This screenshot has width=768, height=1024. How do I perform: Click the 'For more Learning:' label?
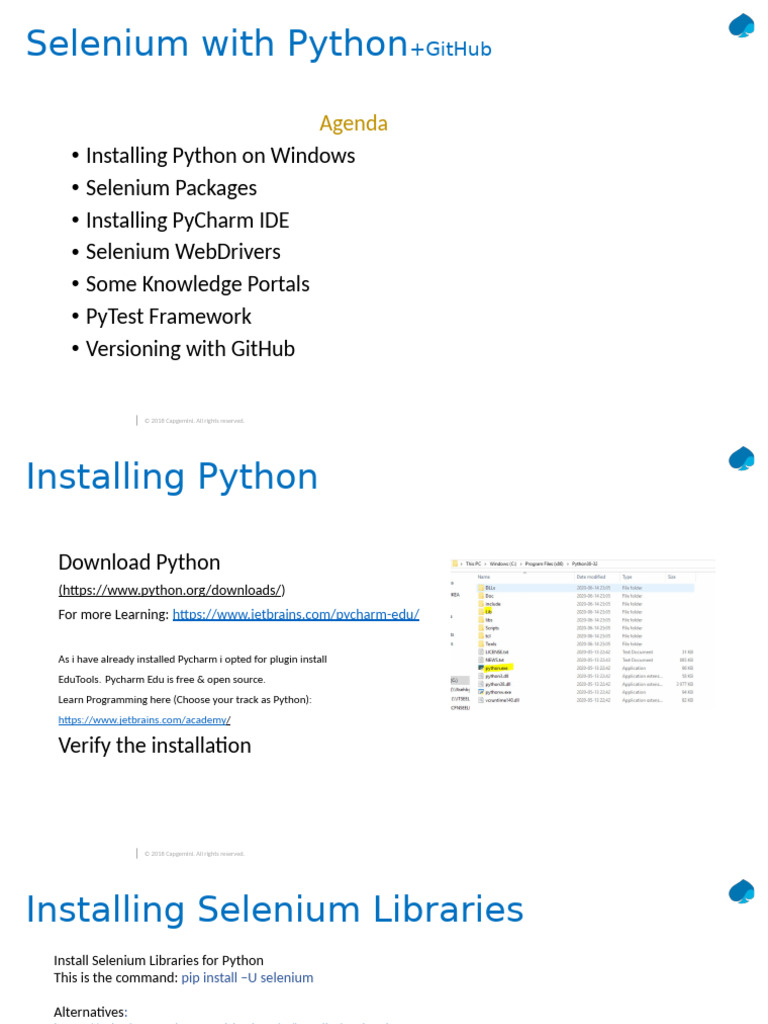click(114, 615)
